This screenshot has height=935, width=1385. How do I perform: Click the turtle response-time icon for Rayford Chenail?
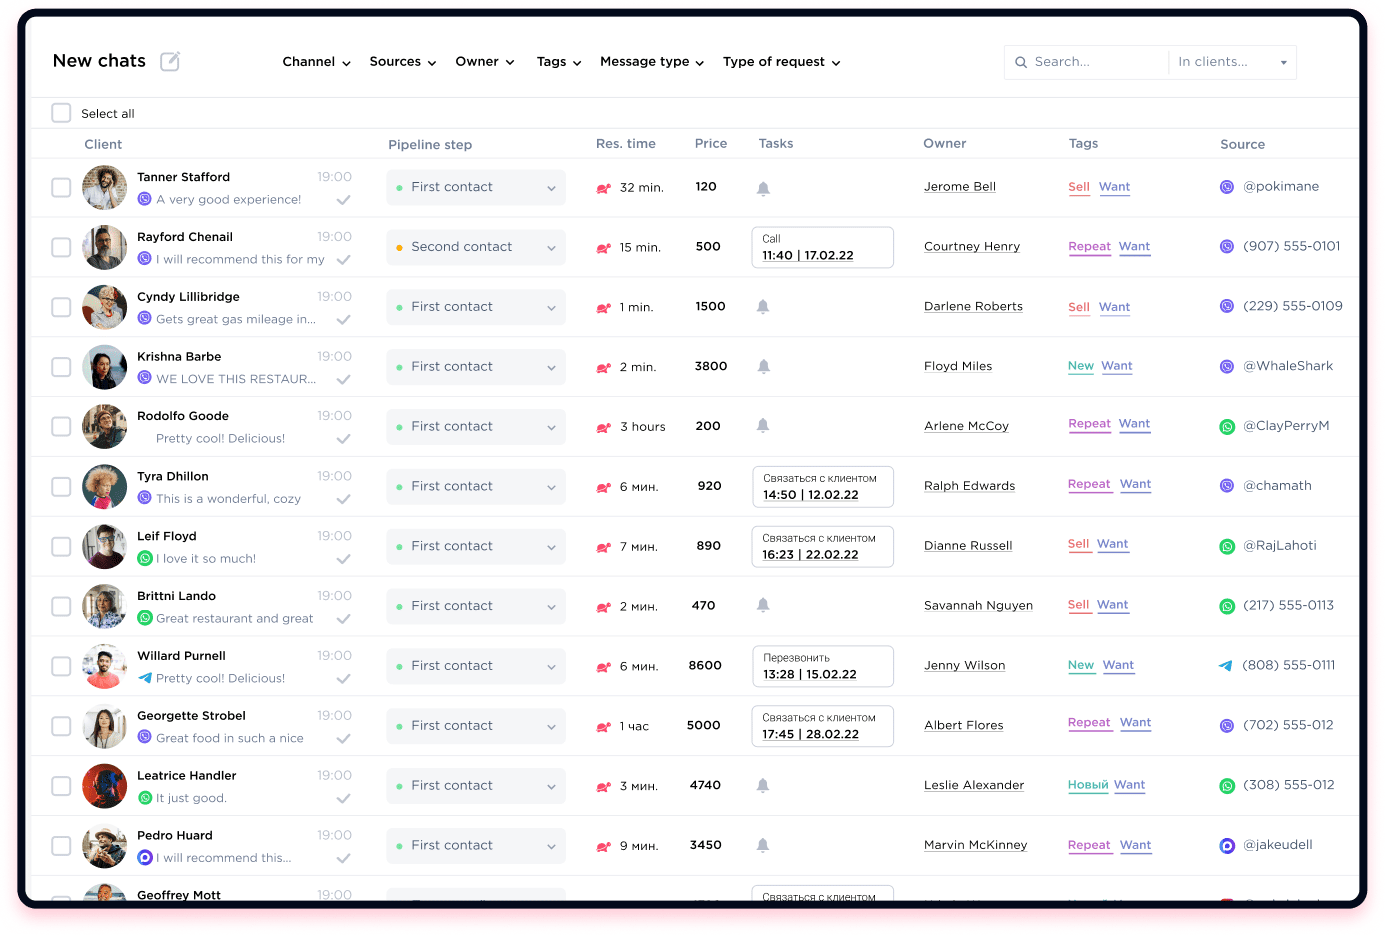[x=604, y=248]
